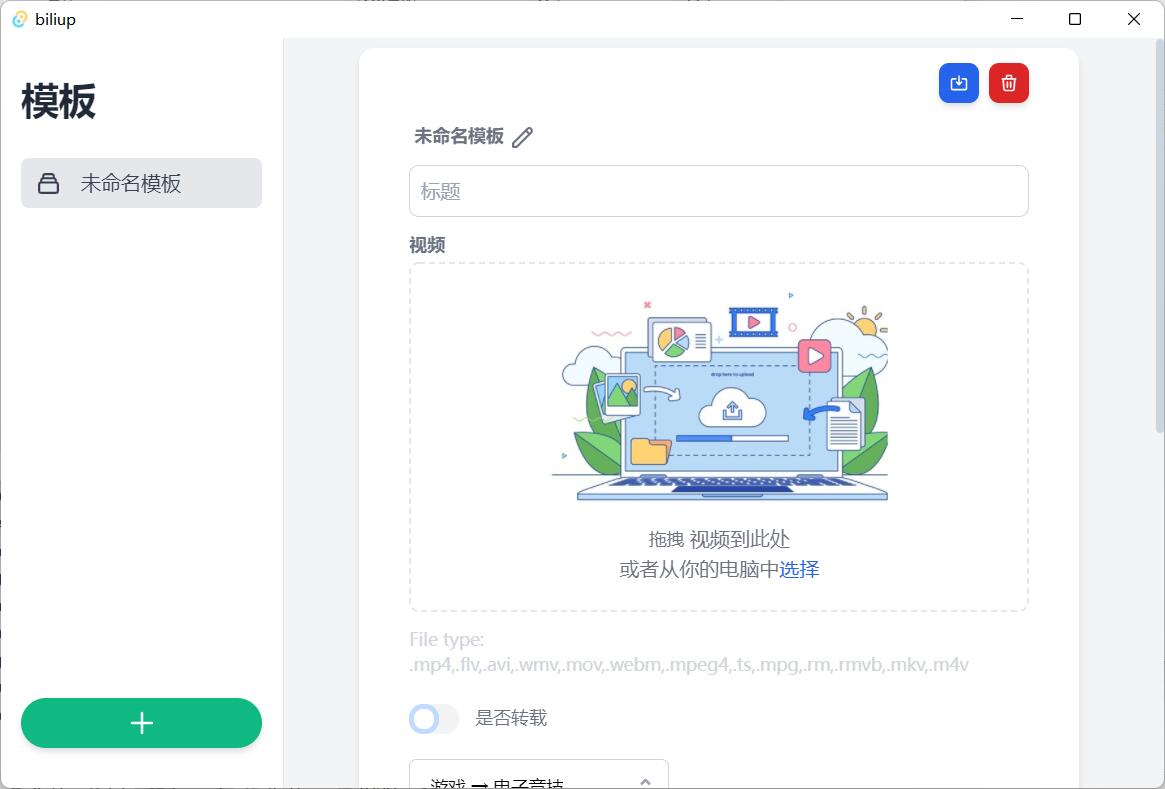Viewport: 1165px width, 789px height.
Task: Click the 未命名模板 template name heading
Action: pos(459,137)
